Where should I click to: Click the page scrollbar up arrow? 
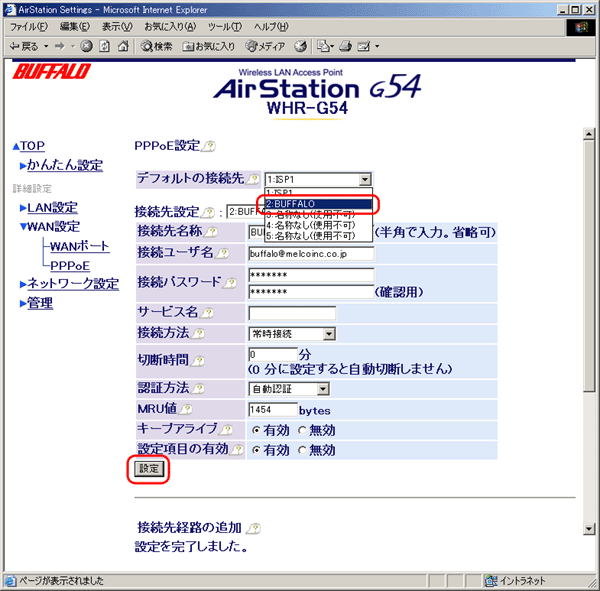[589, 134]
